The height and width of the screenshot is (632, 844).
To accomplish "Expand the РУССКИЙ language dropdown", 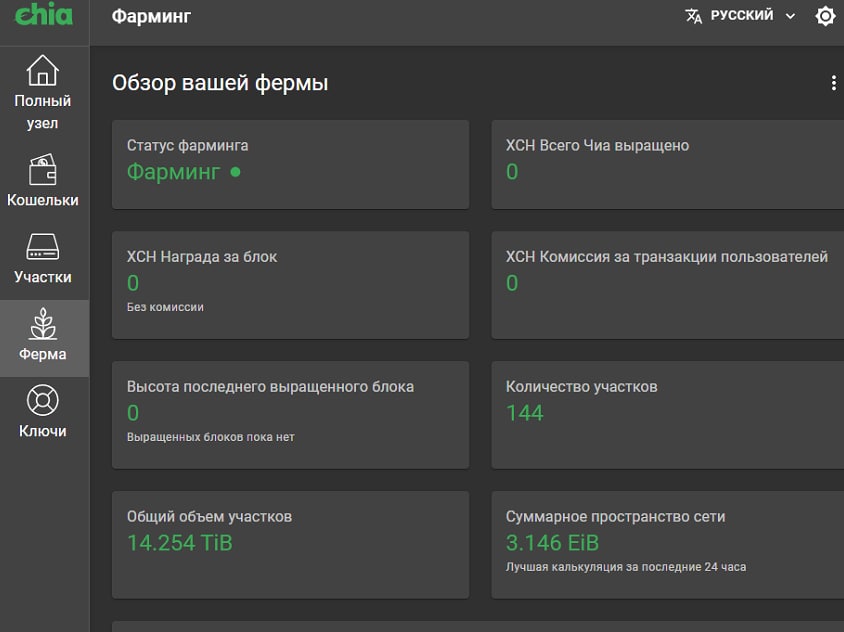I will click(x=741, y=16).
